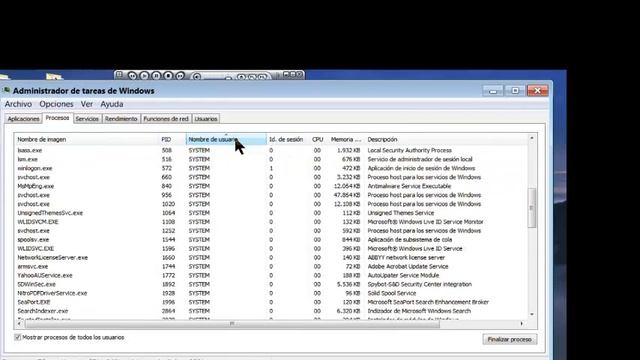Sort by Nombre de imagen column
This screenshot has width=640, height=360.
pos(87,140)
